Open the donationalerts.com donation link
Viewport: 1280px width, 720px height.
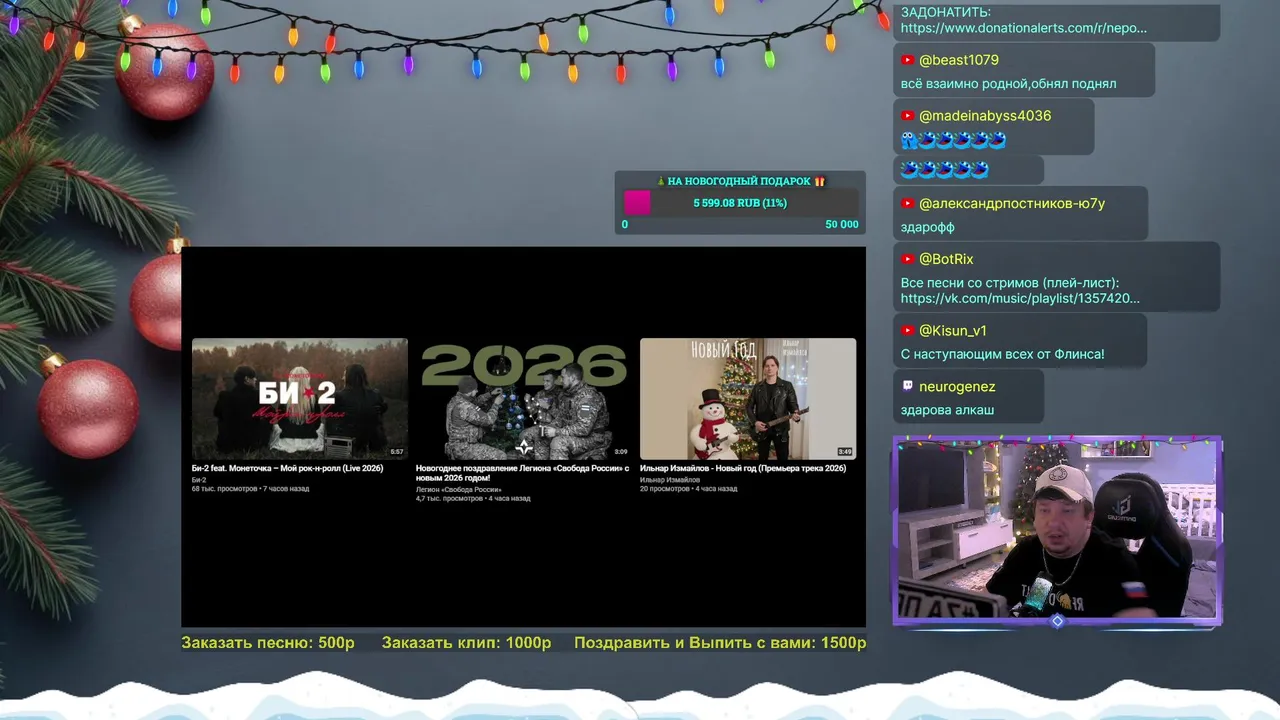pyautogui.click(x=1023, y=28)
